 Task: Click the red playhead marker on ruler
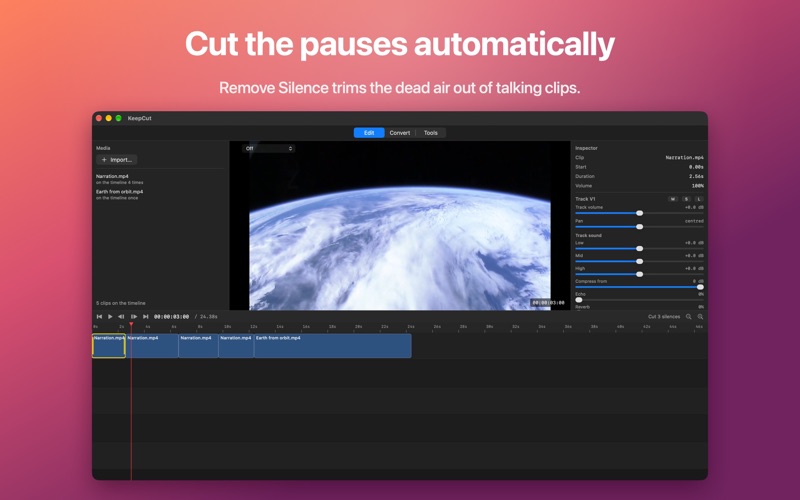(131, 324)
